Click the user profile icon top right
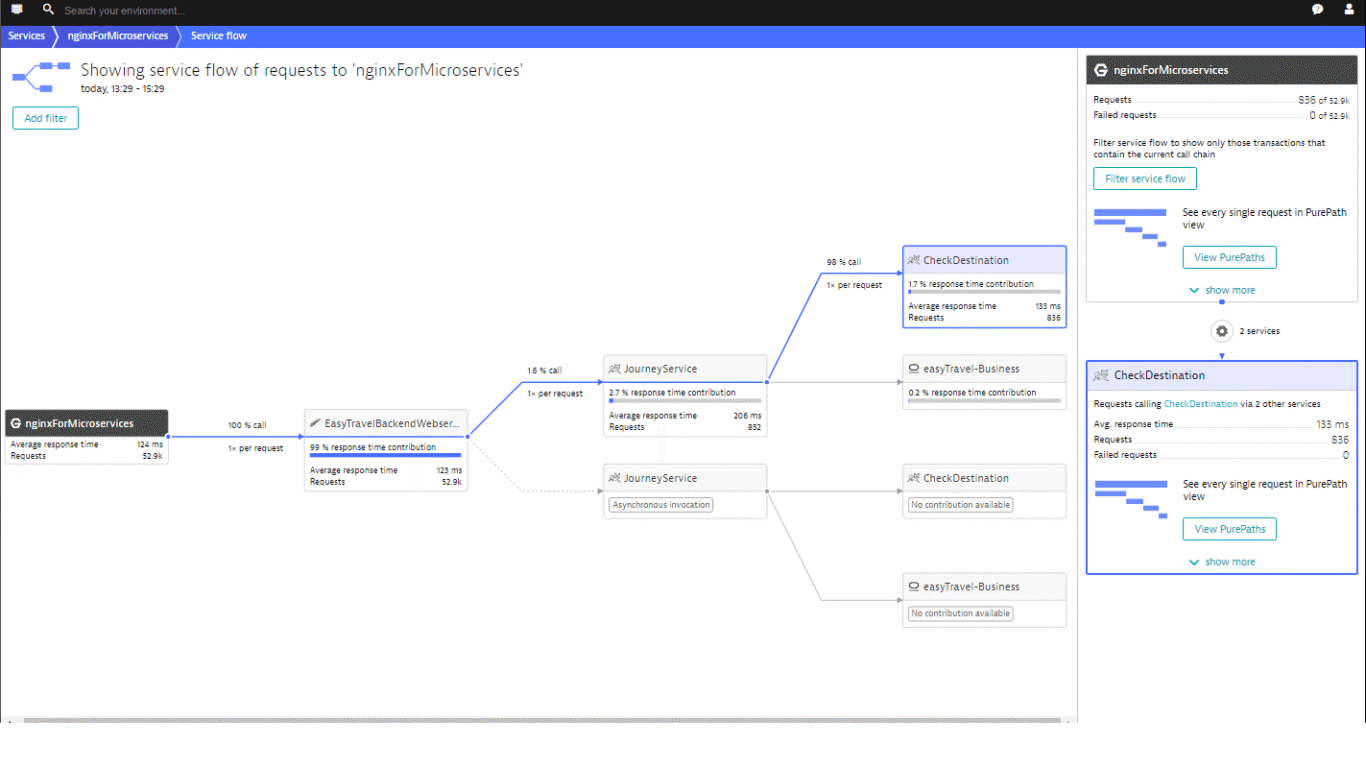Viewport: 1366px width, 767px height. (1348, 9)
